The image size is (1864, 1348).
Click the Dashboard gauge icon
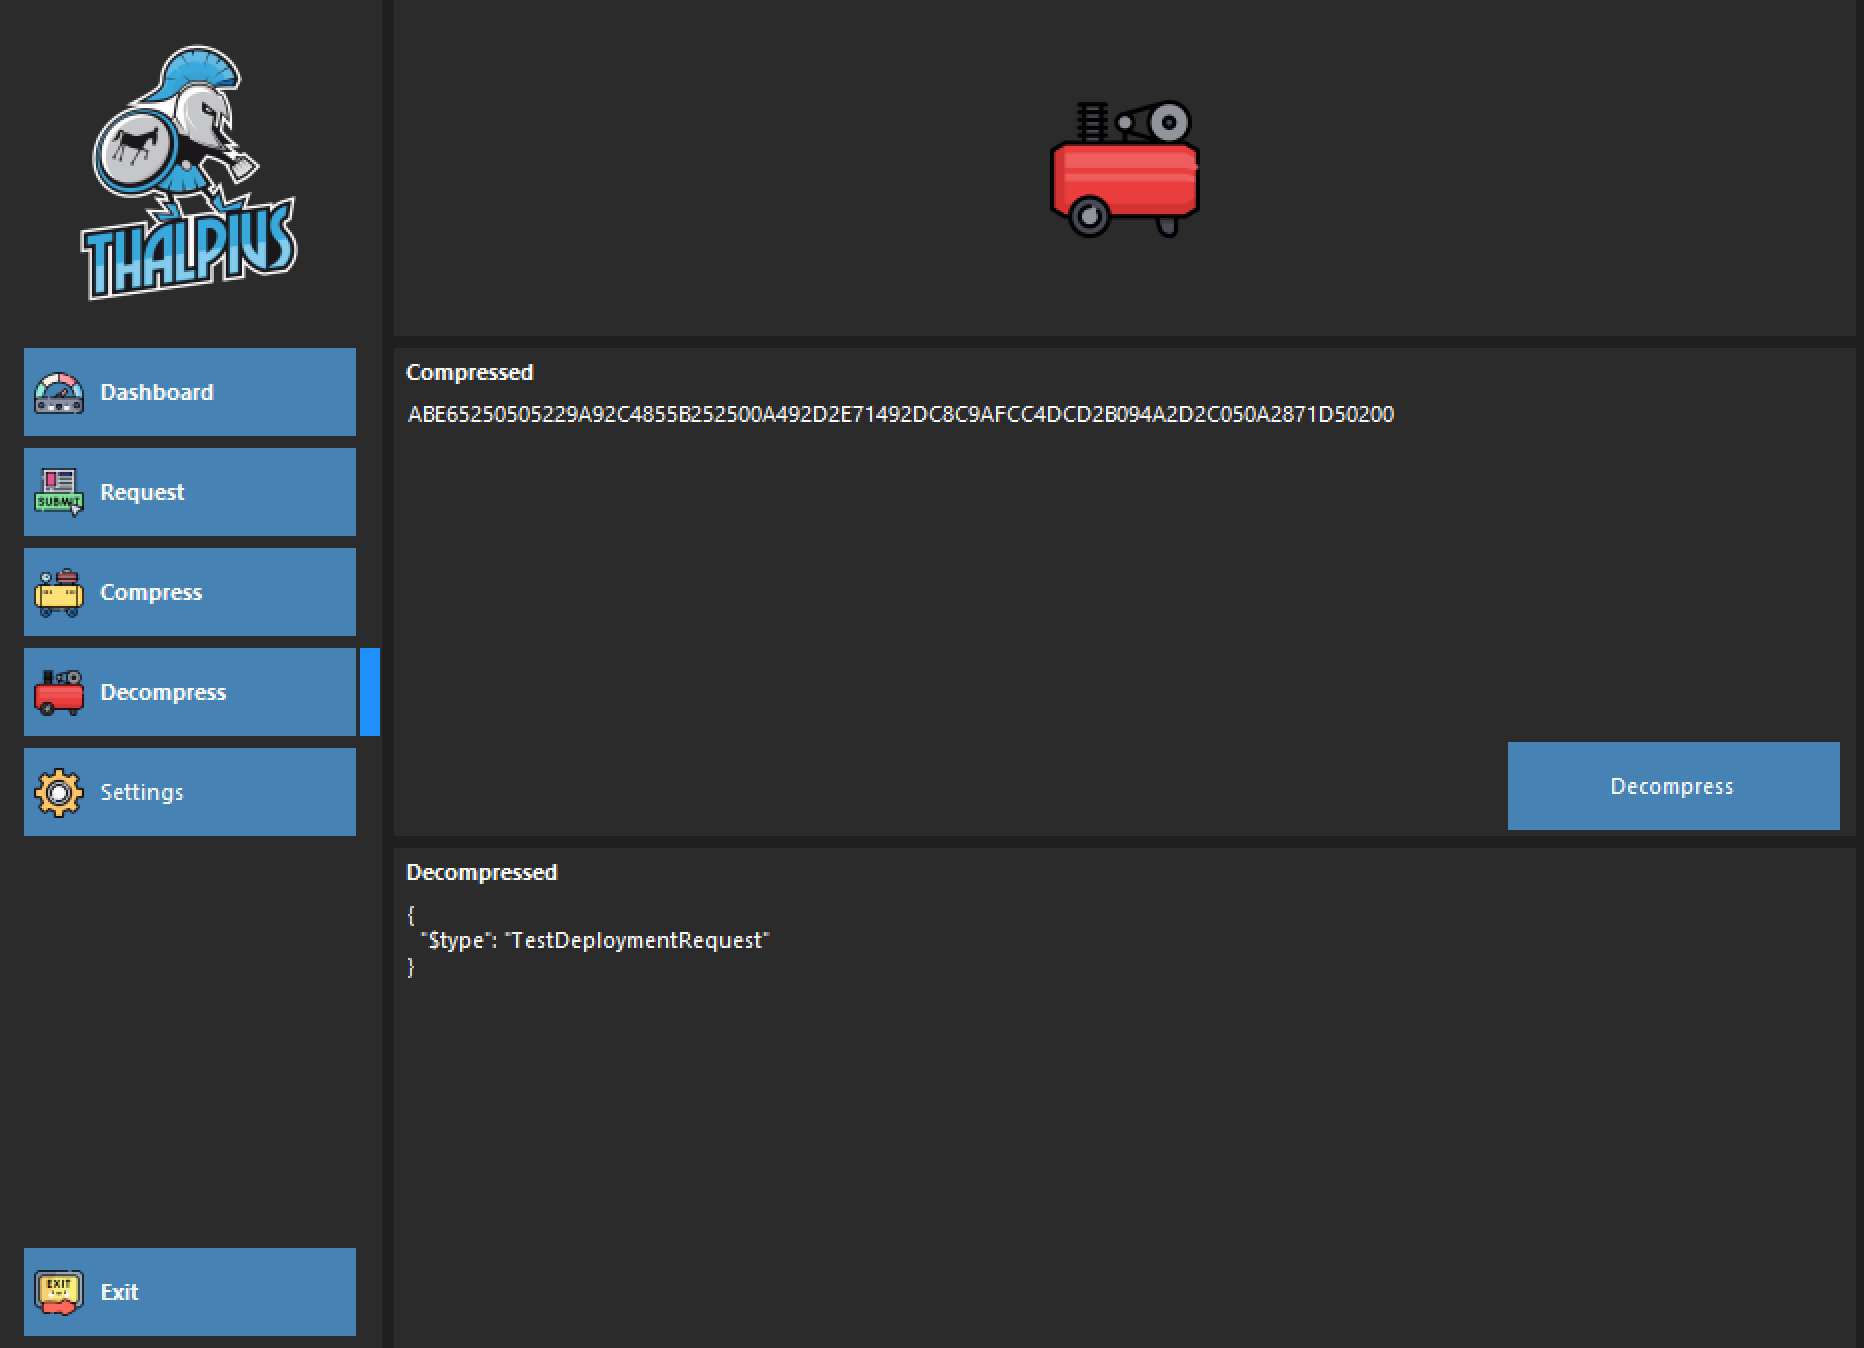click(x=59, y=393)
